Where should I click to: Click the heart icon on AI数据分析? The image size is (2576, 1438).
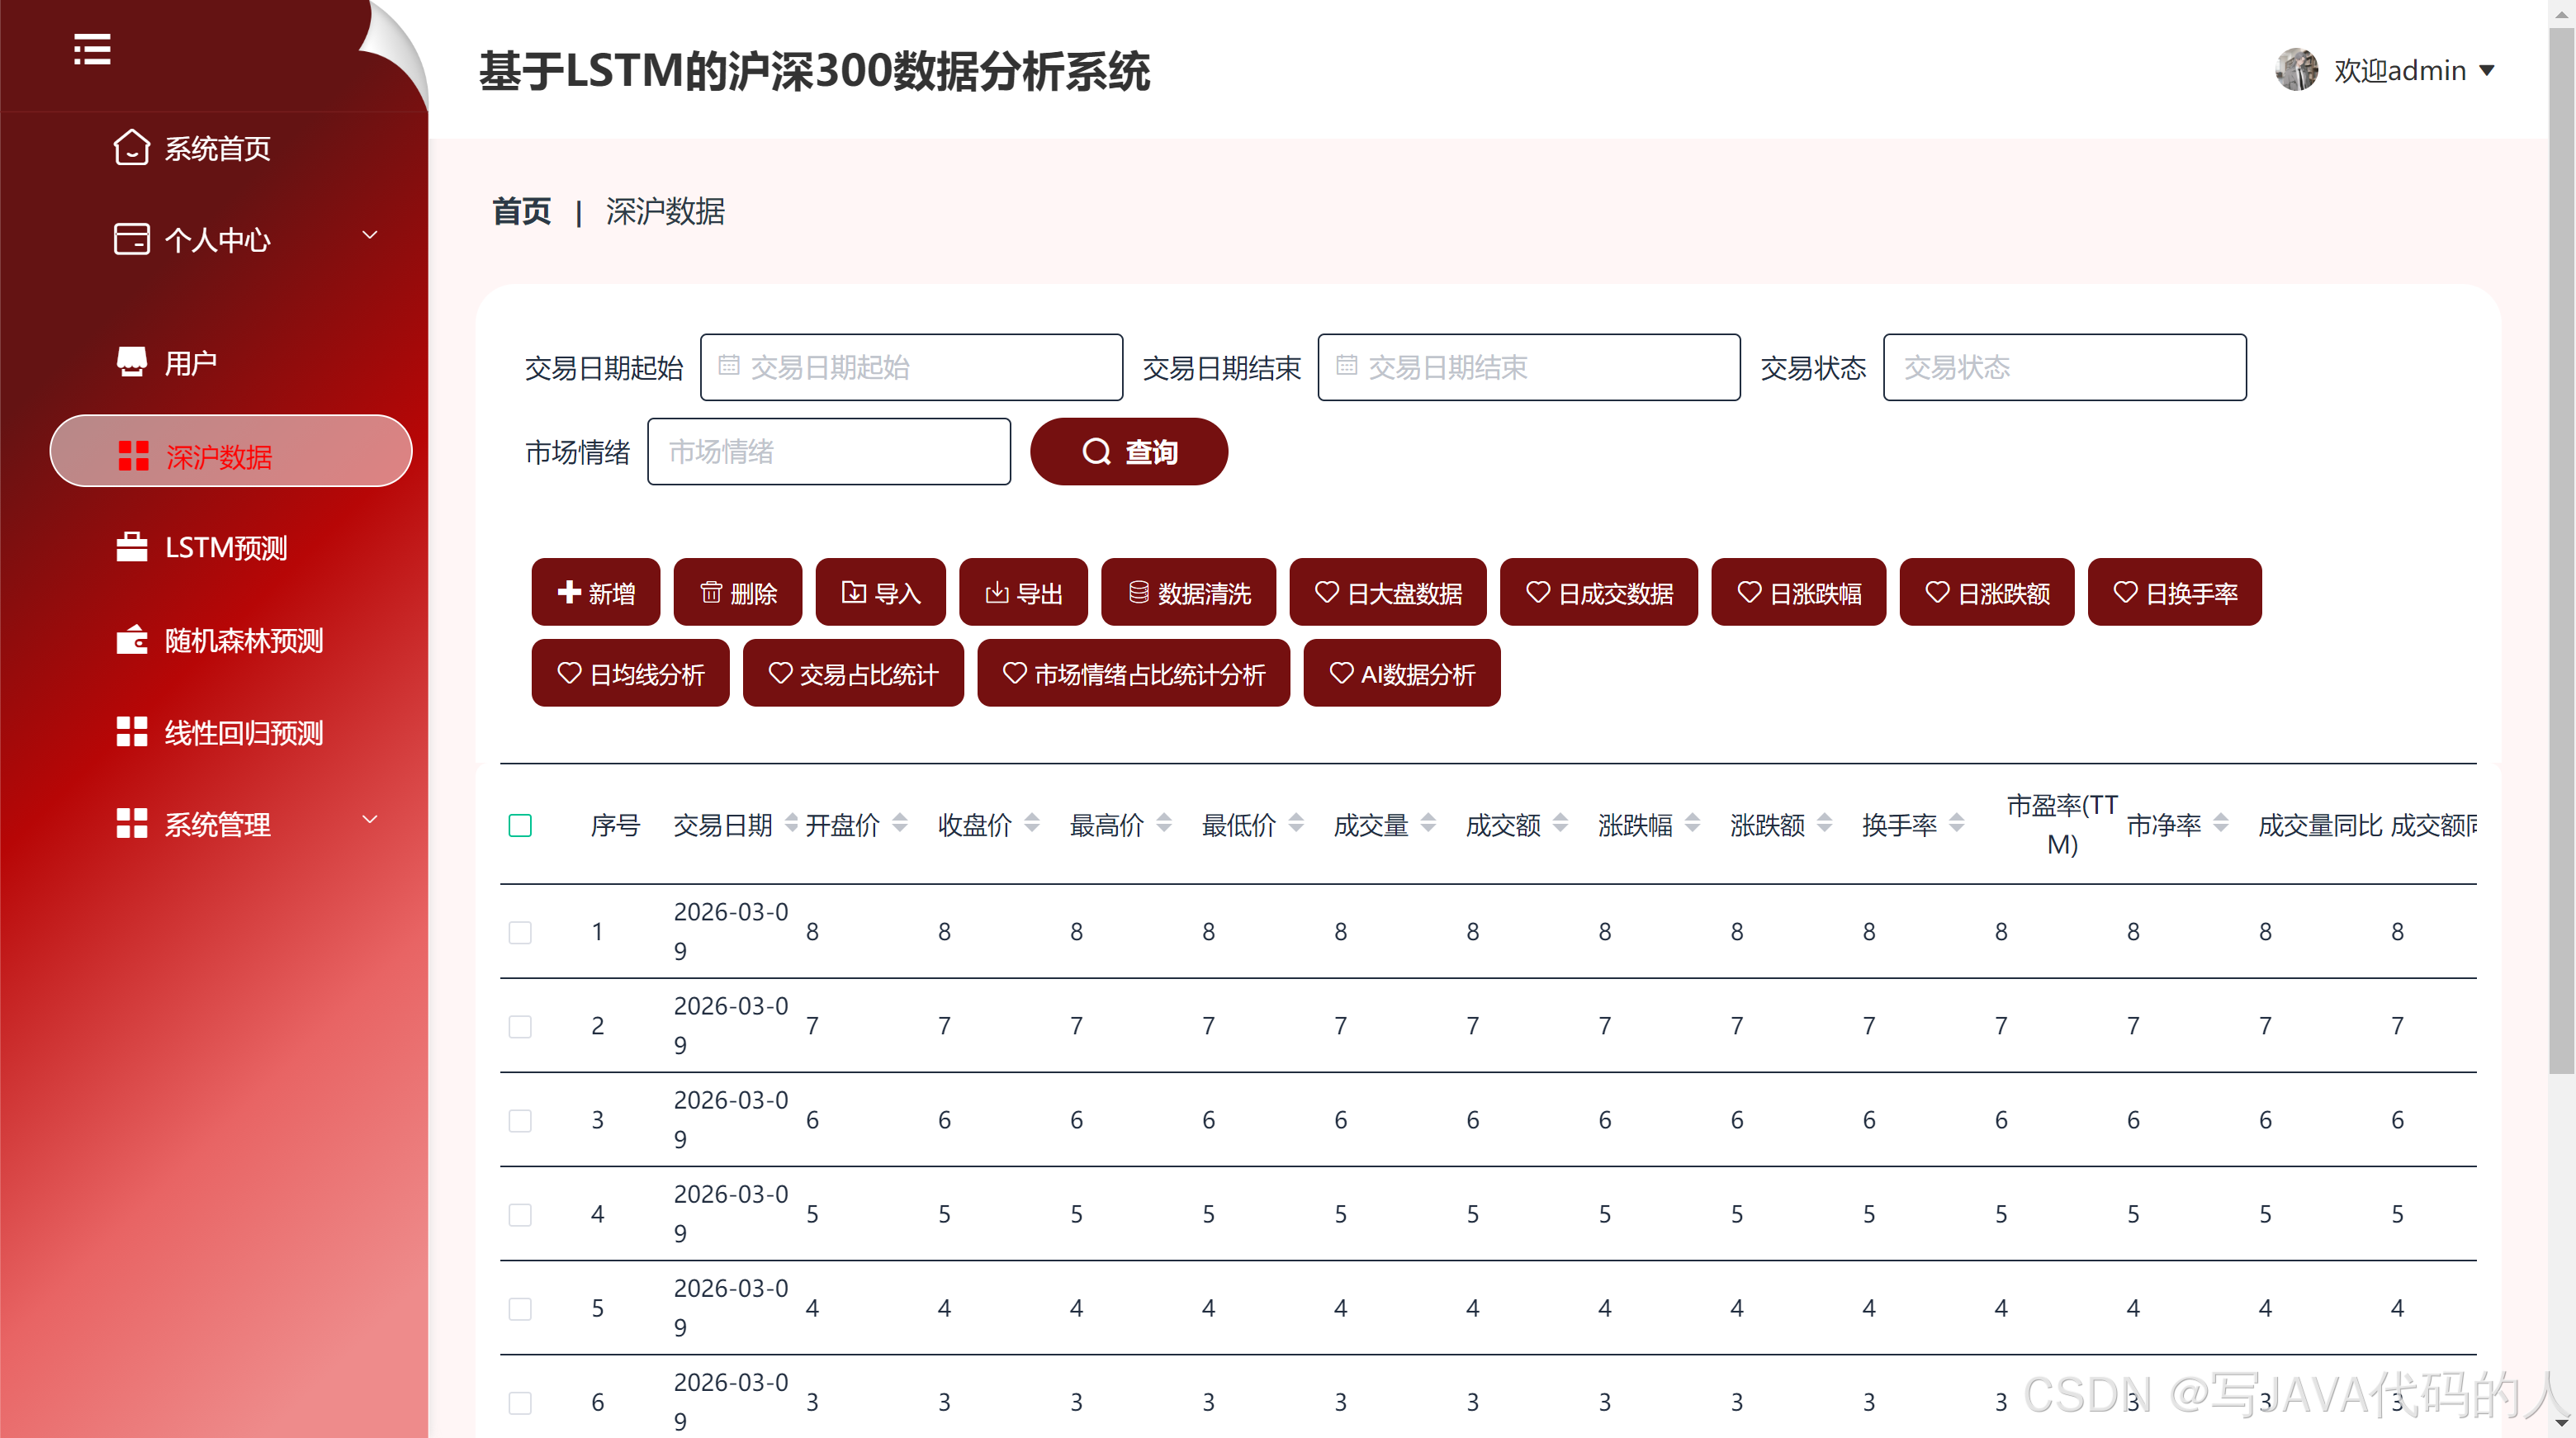click(1341, 673)
